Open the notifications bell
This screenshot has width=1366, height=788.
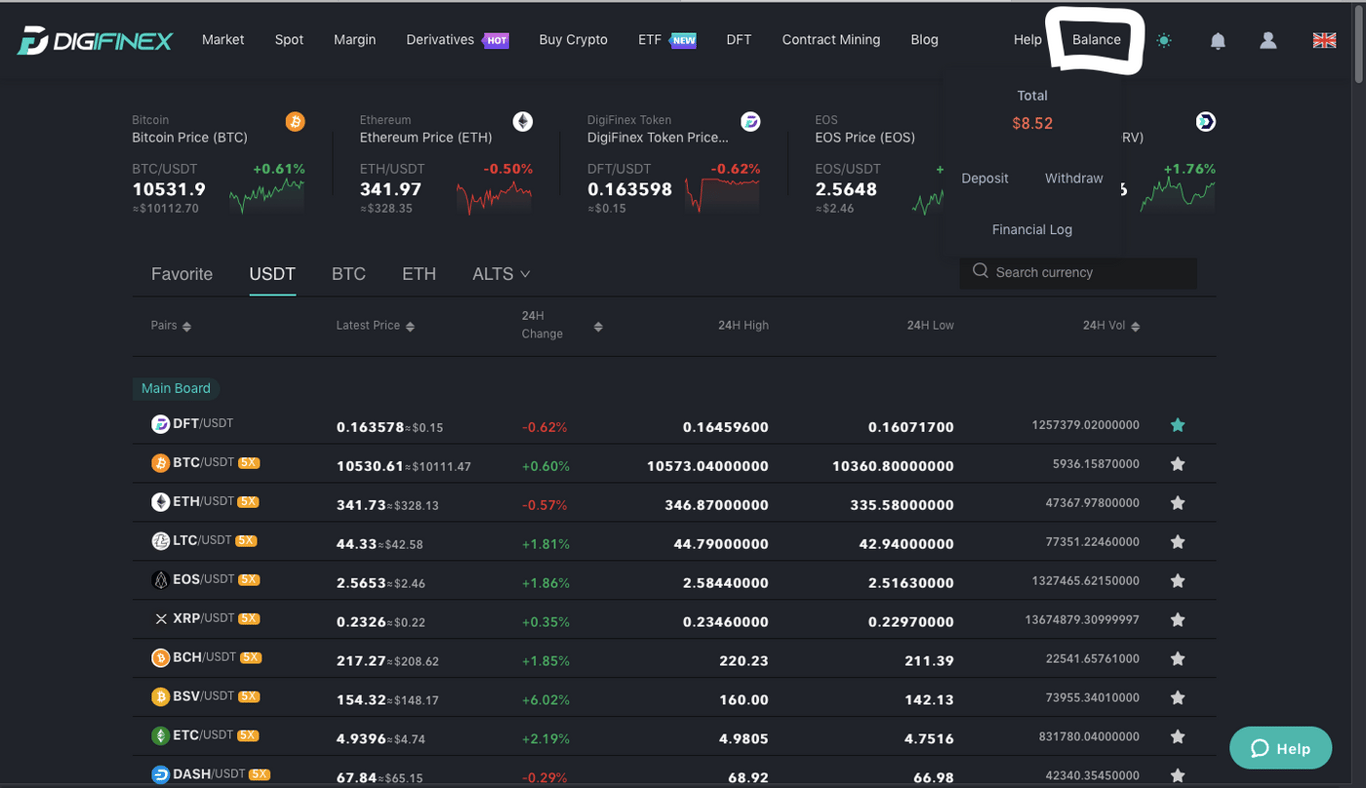[x=1217, y=41]
